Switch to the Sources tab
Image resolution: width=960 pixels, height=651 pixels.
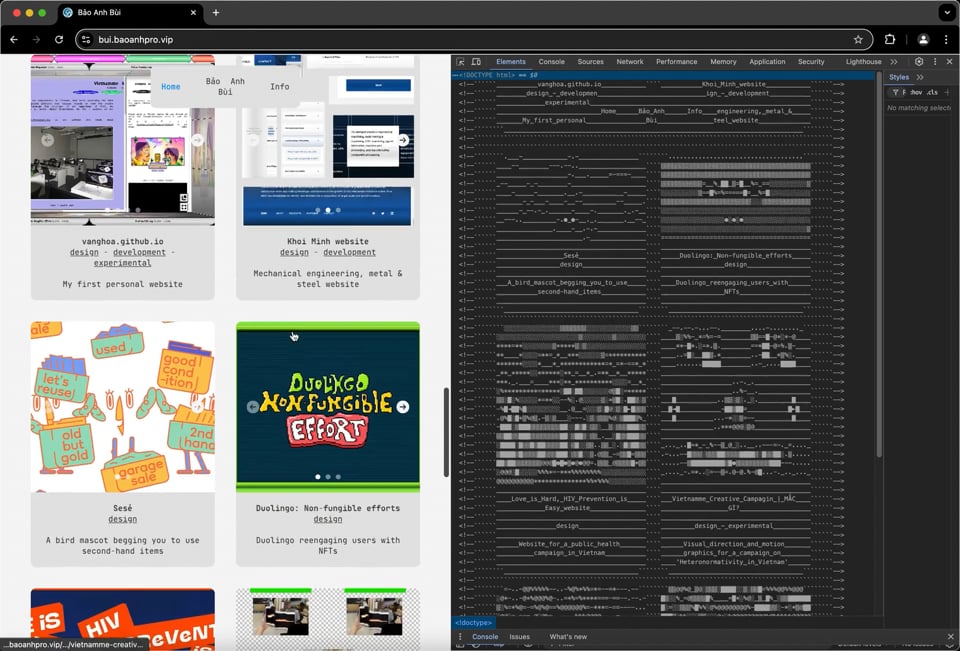tap(590, 62)
